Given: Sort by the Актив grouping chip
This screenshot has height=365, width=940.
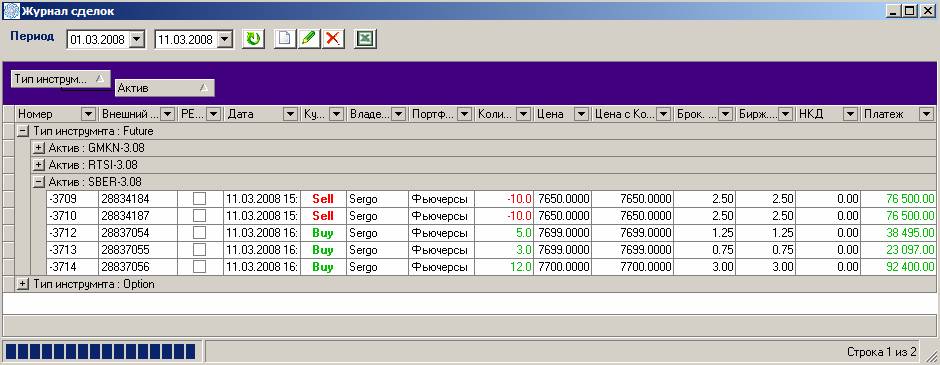Looking at the screenshot, I should point(165,88).
